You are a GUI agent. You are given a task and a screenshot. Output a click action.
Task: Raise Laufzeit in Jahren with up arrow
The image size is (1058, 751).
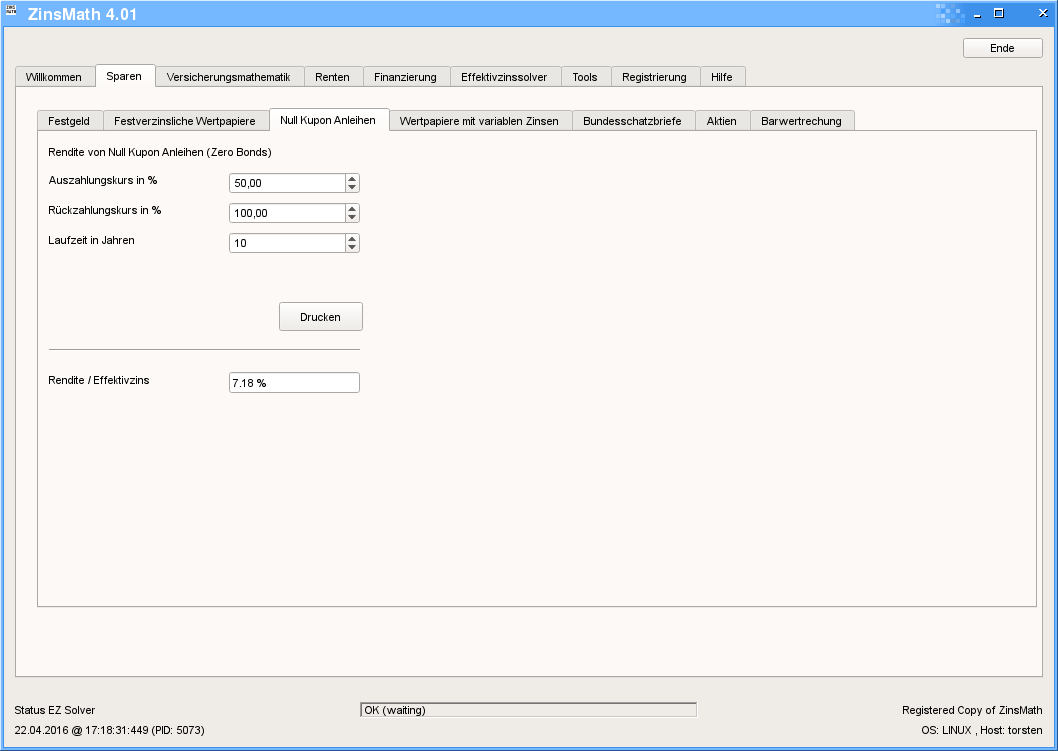pyautogui.click(x=352, y=239)
